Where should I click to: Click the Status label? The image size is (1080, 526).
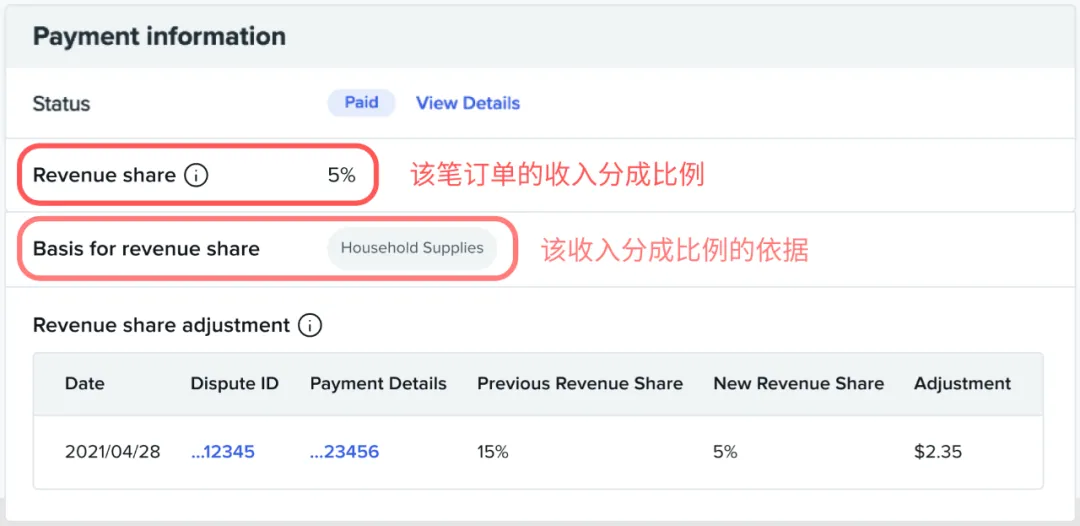coord(61,104)
